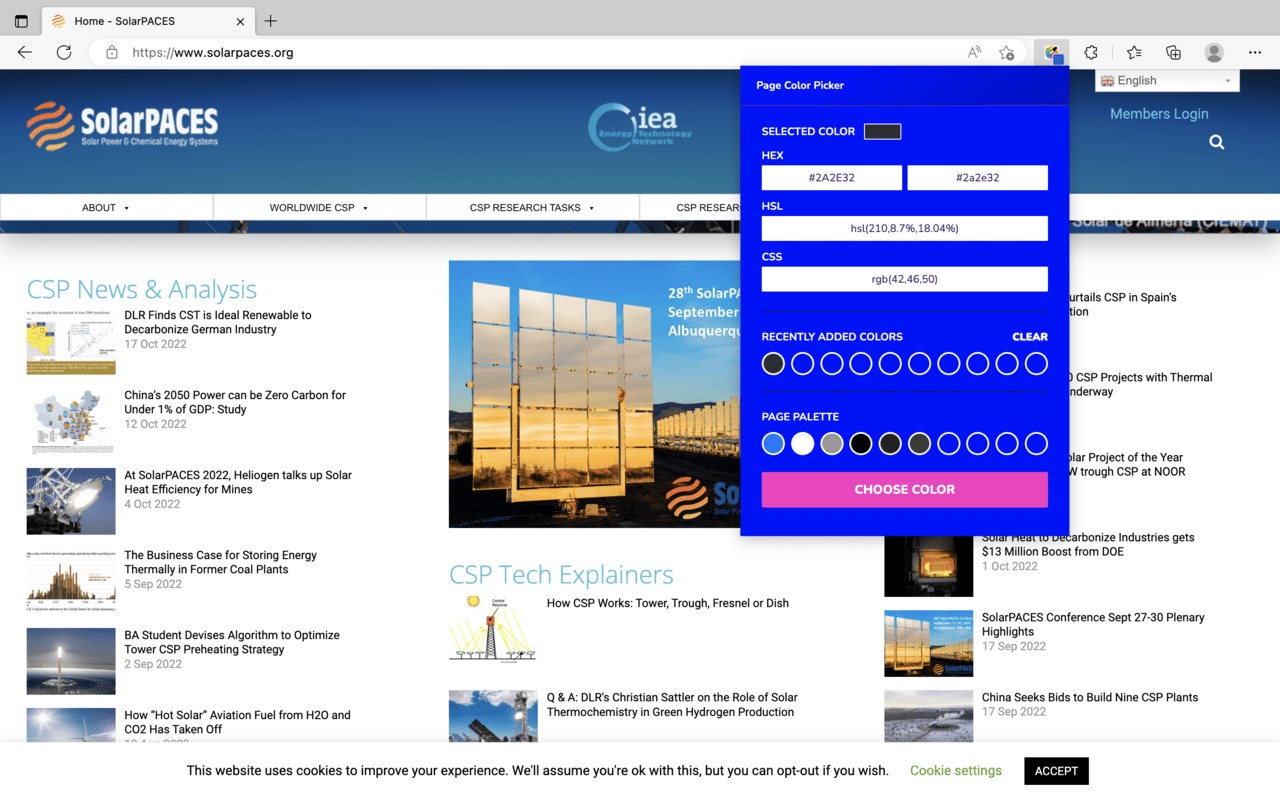Open BA Student Devises Algorithm article
The width and height of the screenshot is (1280, 800).
(x=232, y=642)
